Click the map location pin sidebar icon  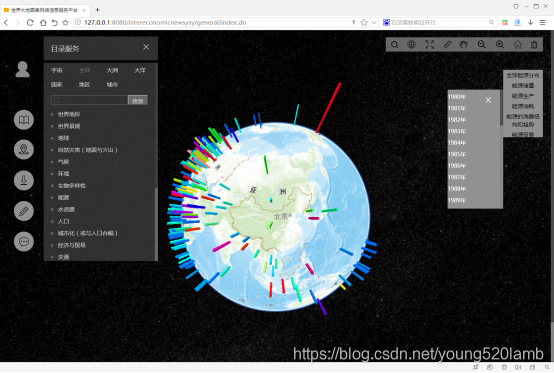tap(24, 150)
